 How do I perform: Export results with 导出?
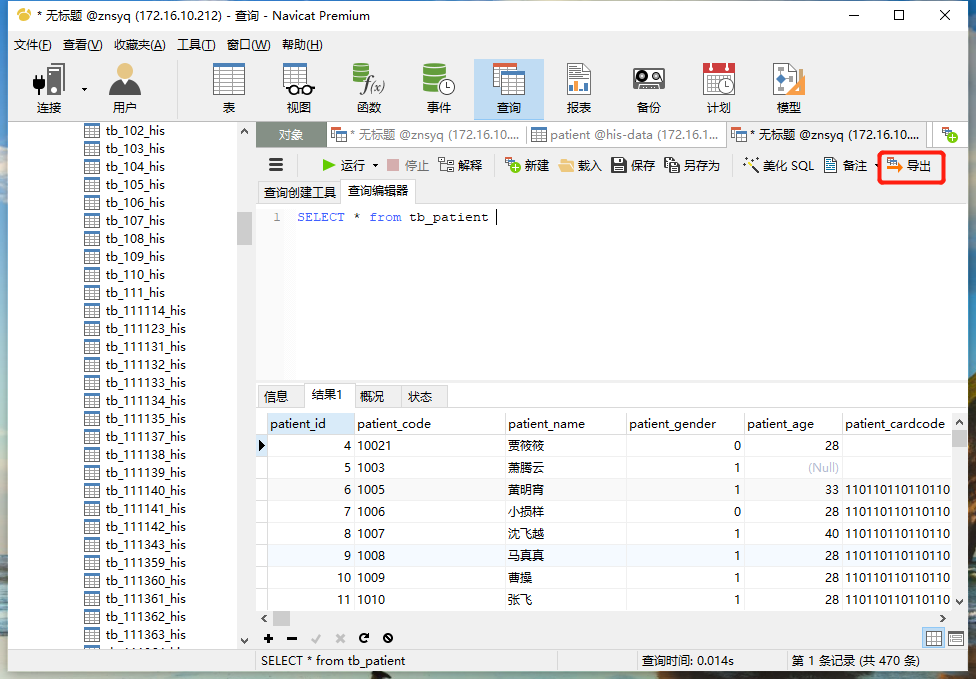click(x=909, y=166)
